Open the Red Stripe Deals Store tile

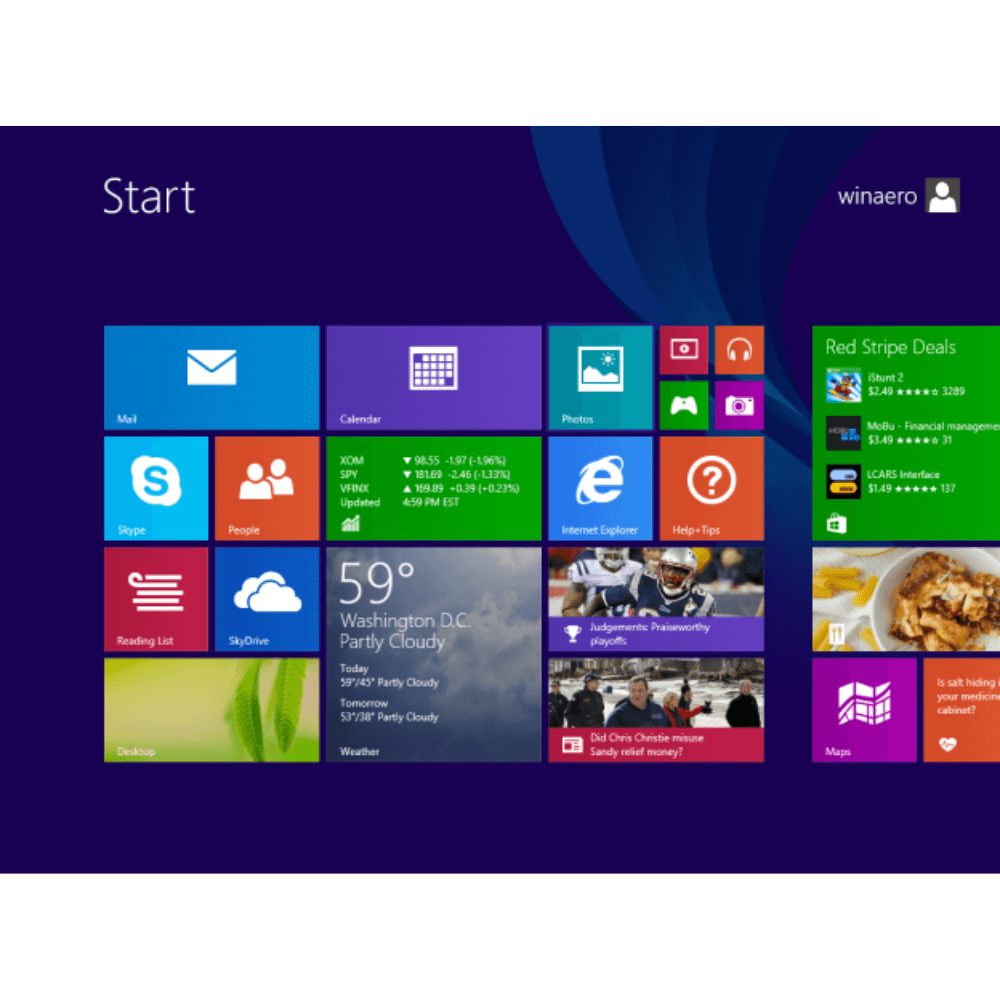905,433
